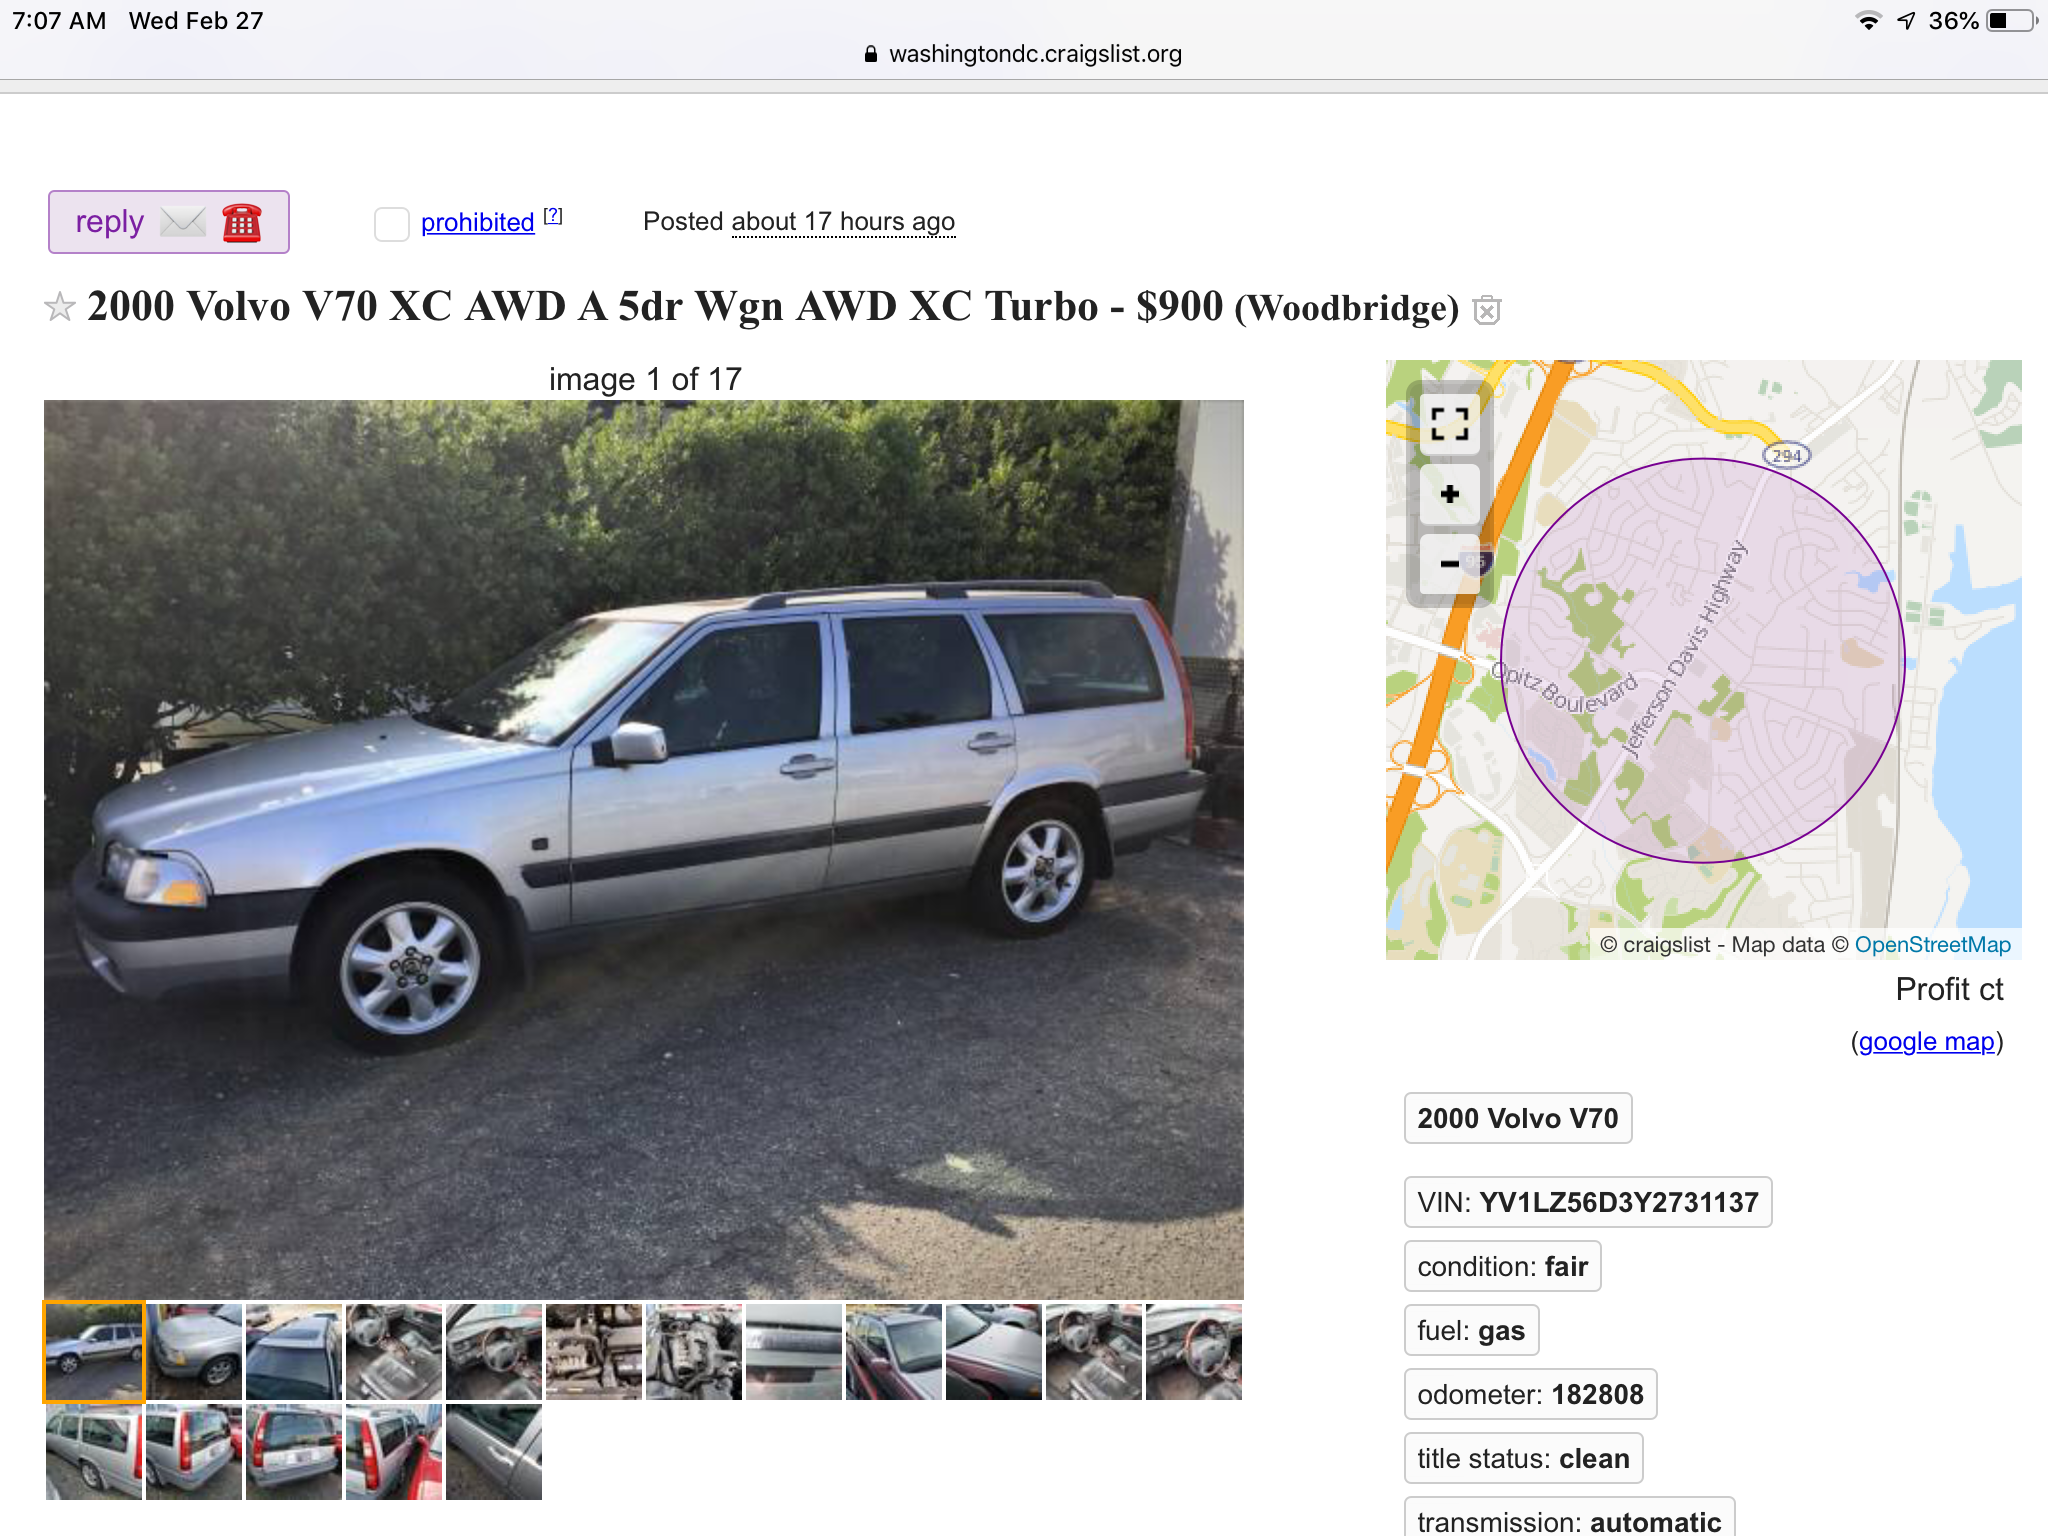Open fullscreen map view icon
Screen dimensions: 2048x1536
click(x=1449, y=424)
